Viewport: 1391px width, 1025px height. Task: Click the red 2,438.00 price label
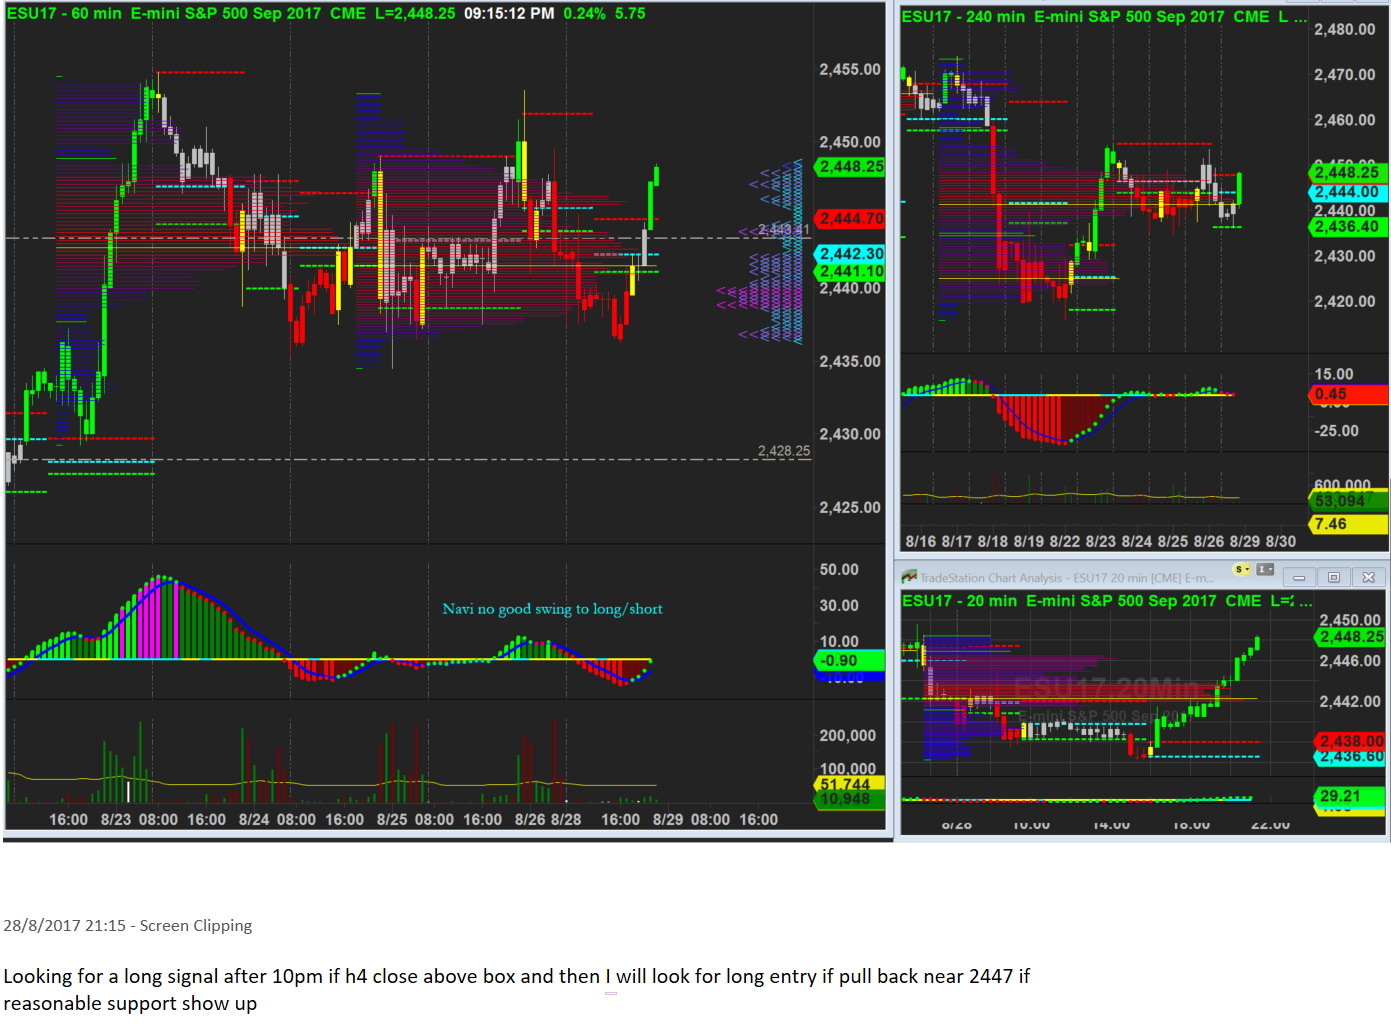pyautogui.click(x=1351, y=741)
